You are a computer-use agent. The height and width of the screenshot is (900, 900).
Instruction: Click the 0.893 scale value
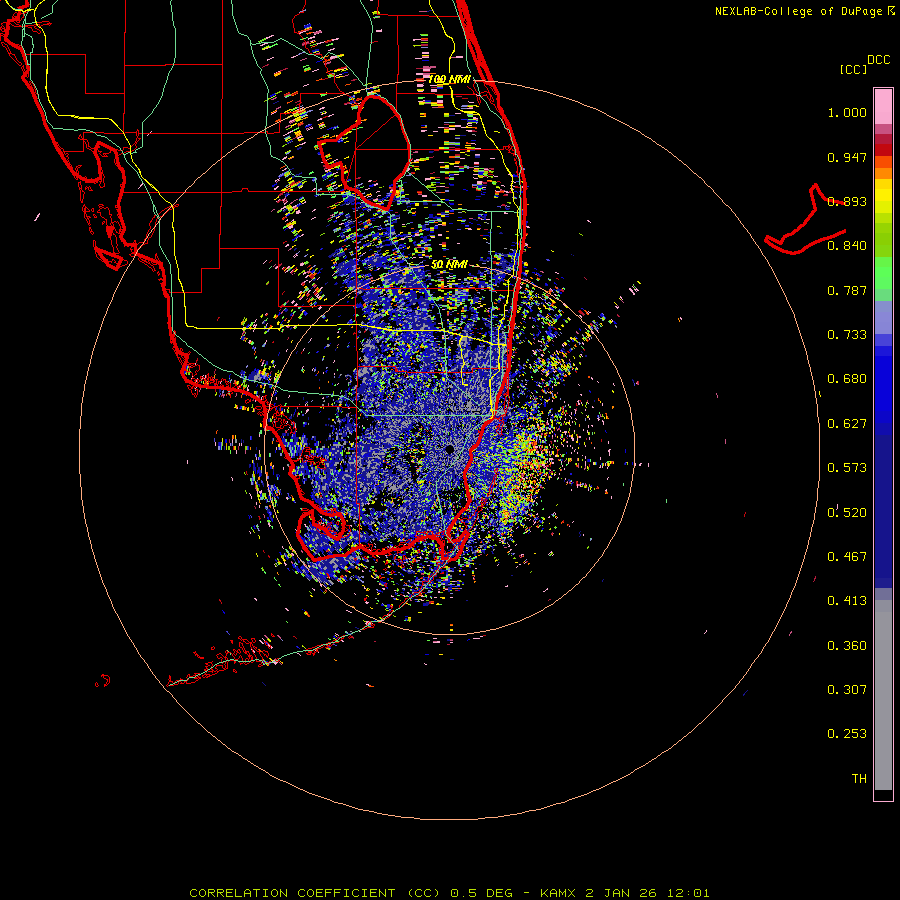(x=847, y=201)
